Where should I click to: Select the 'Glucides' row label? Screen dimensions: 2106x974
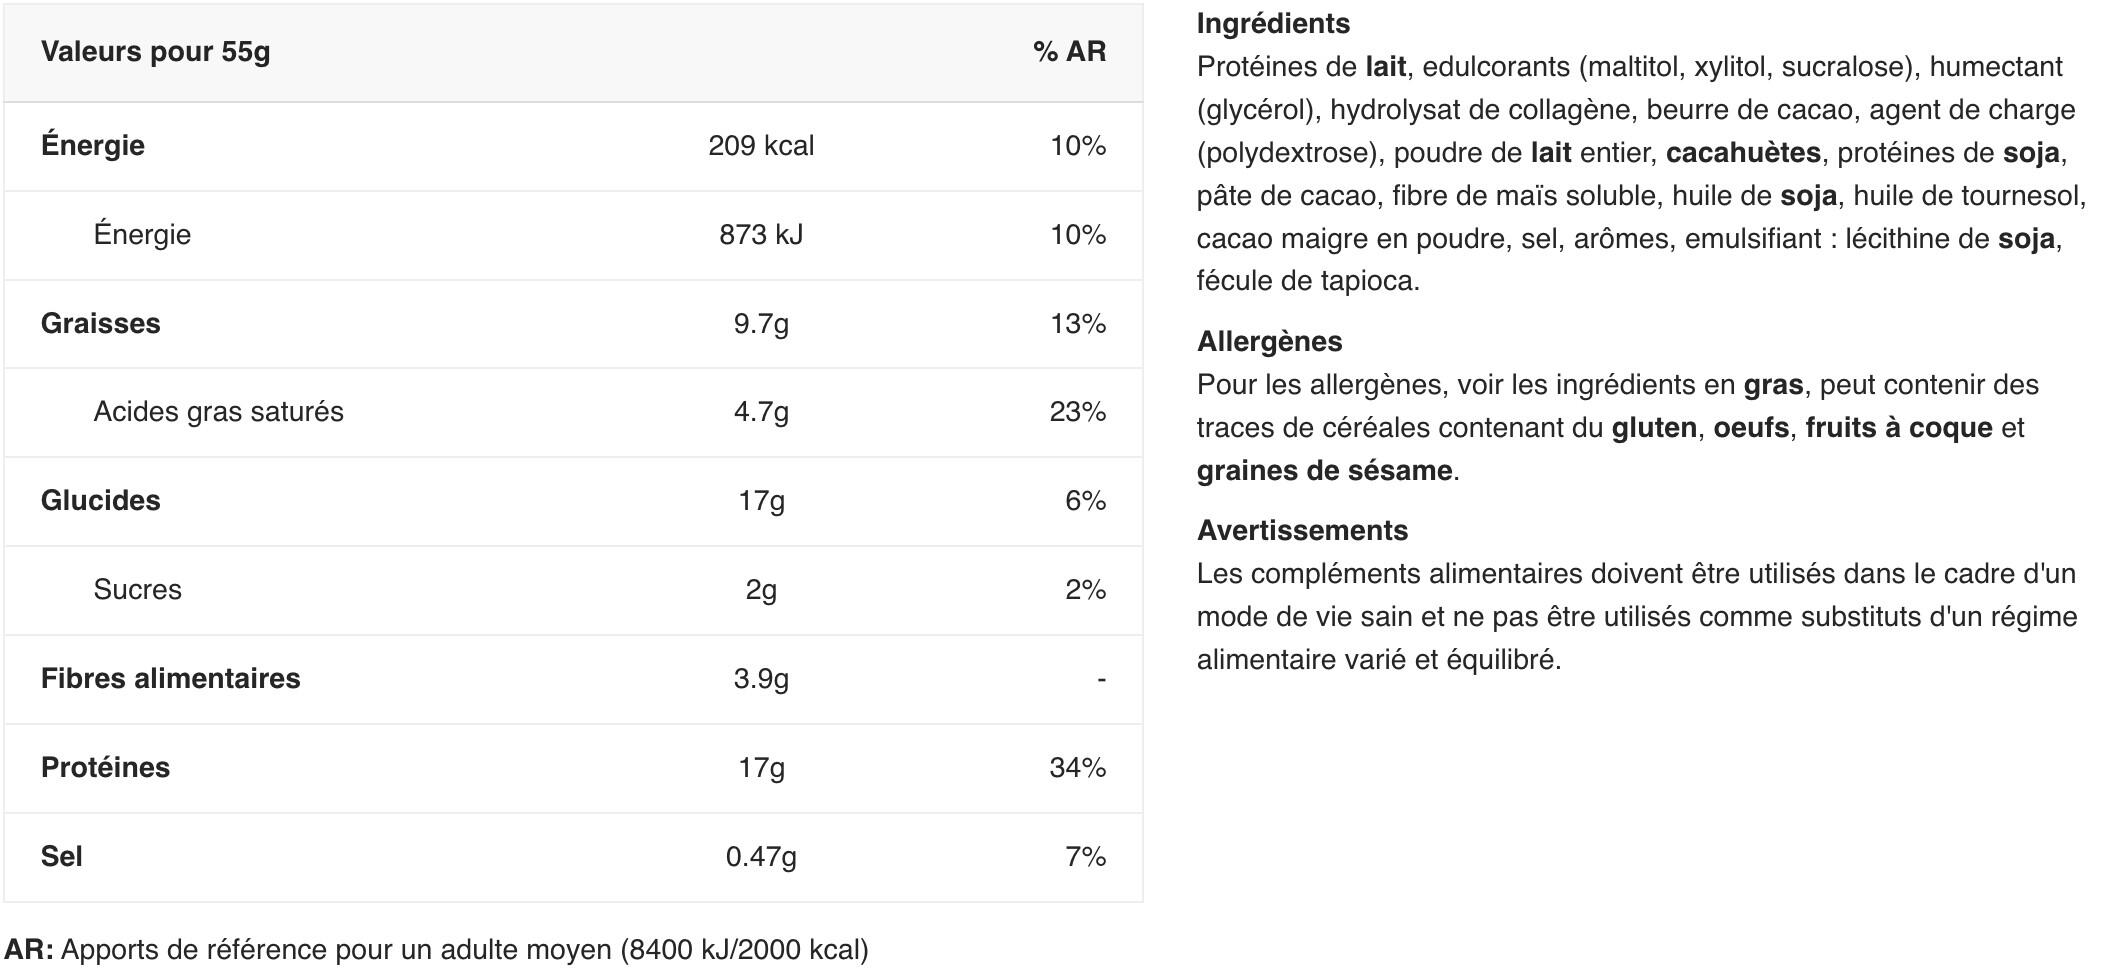tap(100, 501)
